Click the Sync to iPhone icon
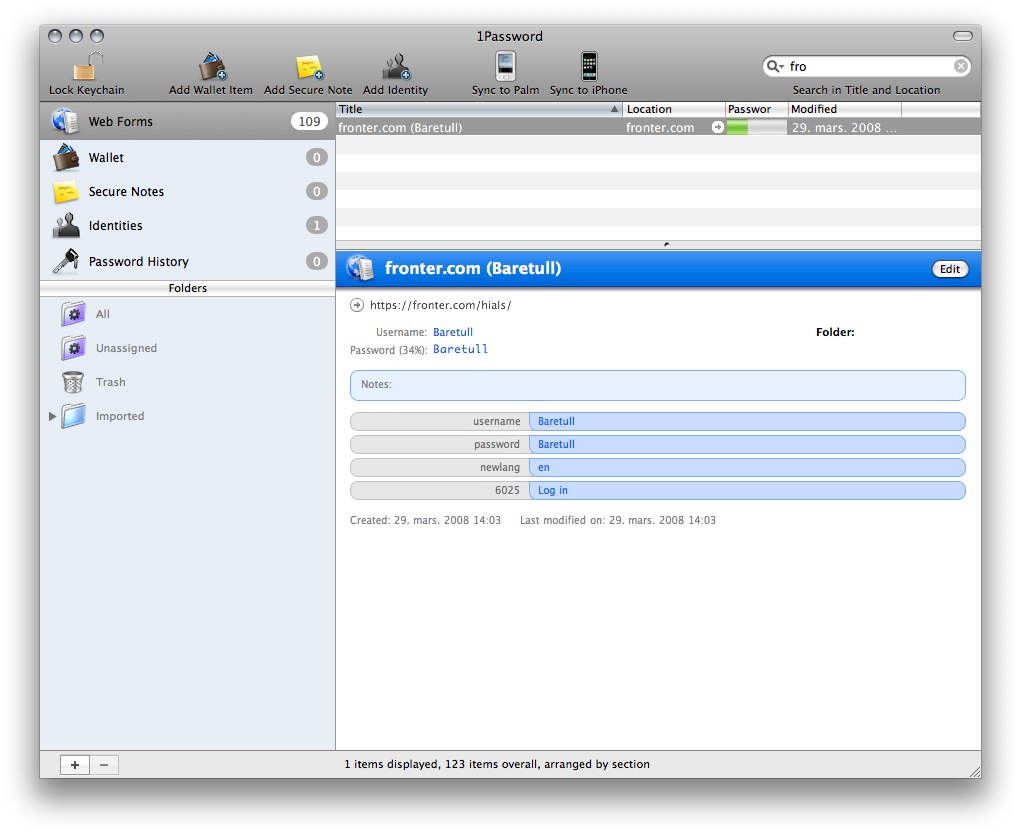Viewport: 1021px width, 833px height. 589,66
